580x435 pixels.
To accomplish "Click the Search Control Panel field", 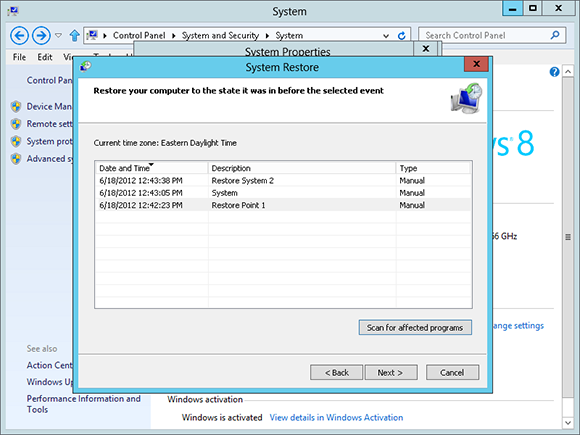I will (x=485, y=36).
